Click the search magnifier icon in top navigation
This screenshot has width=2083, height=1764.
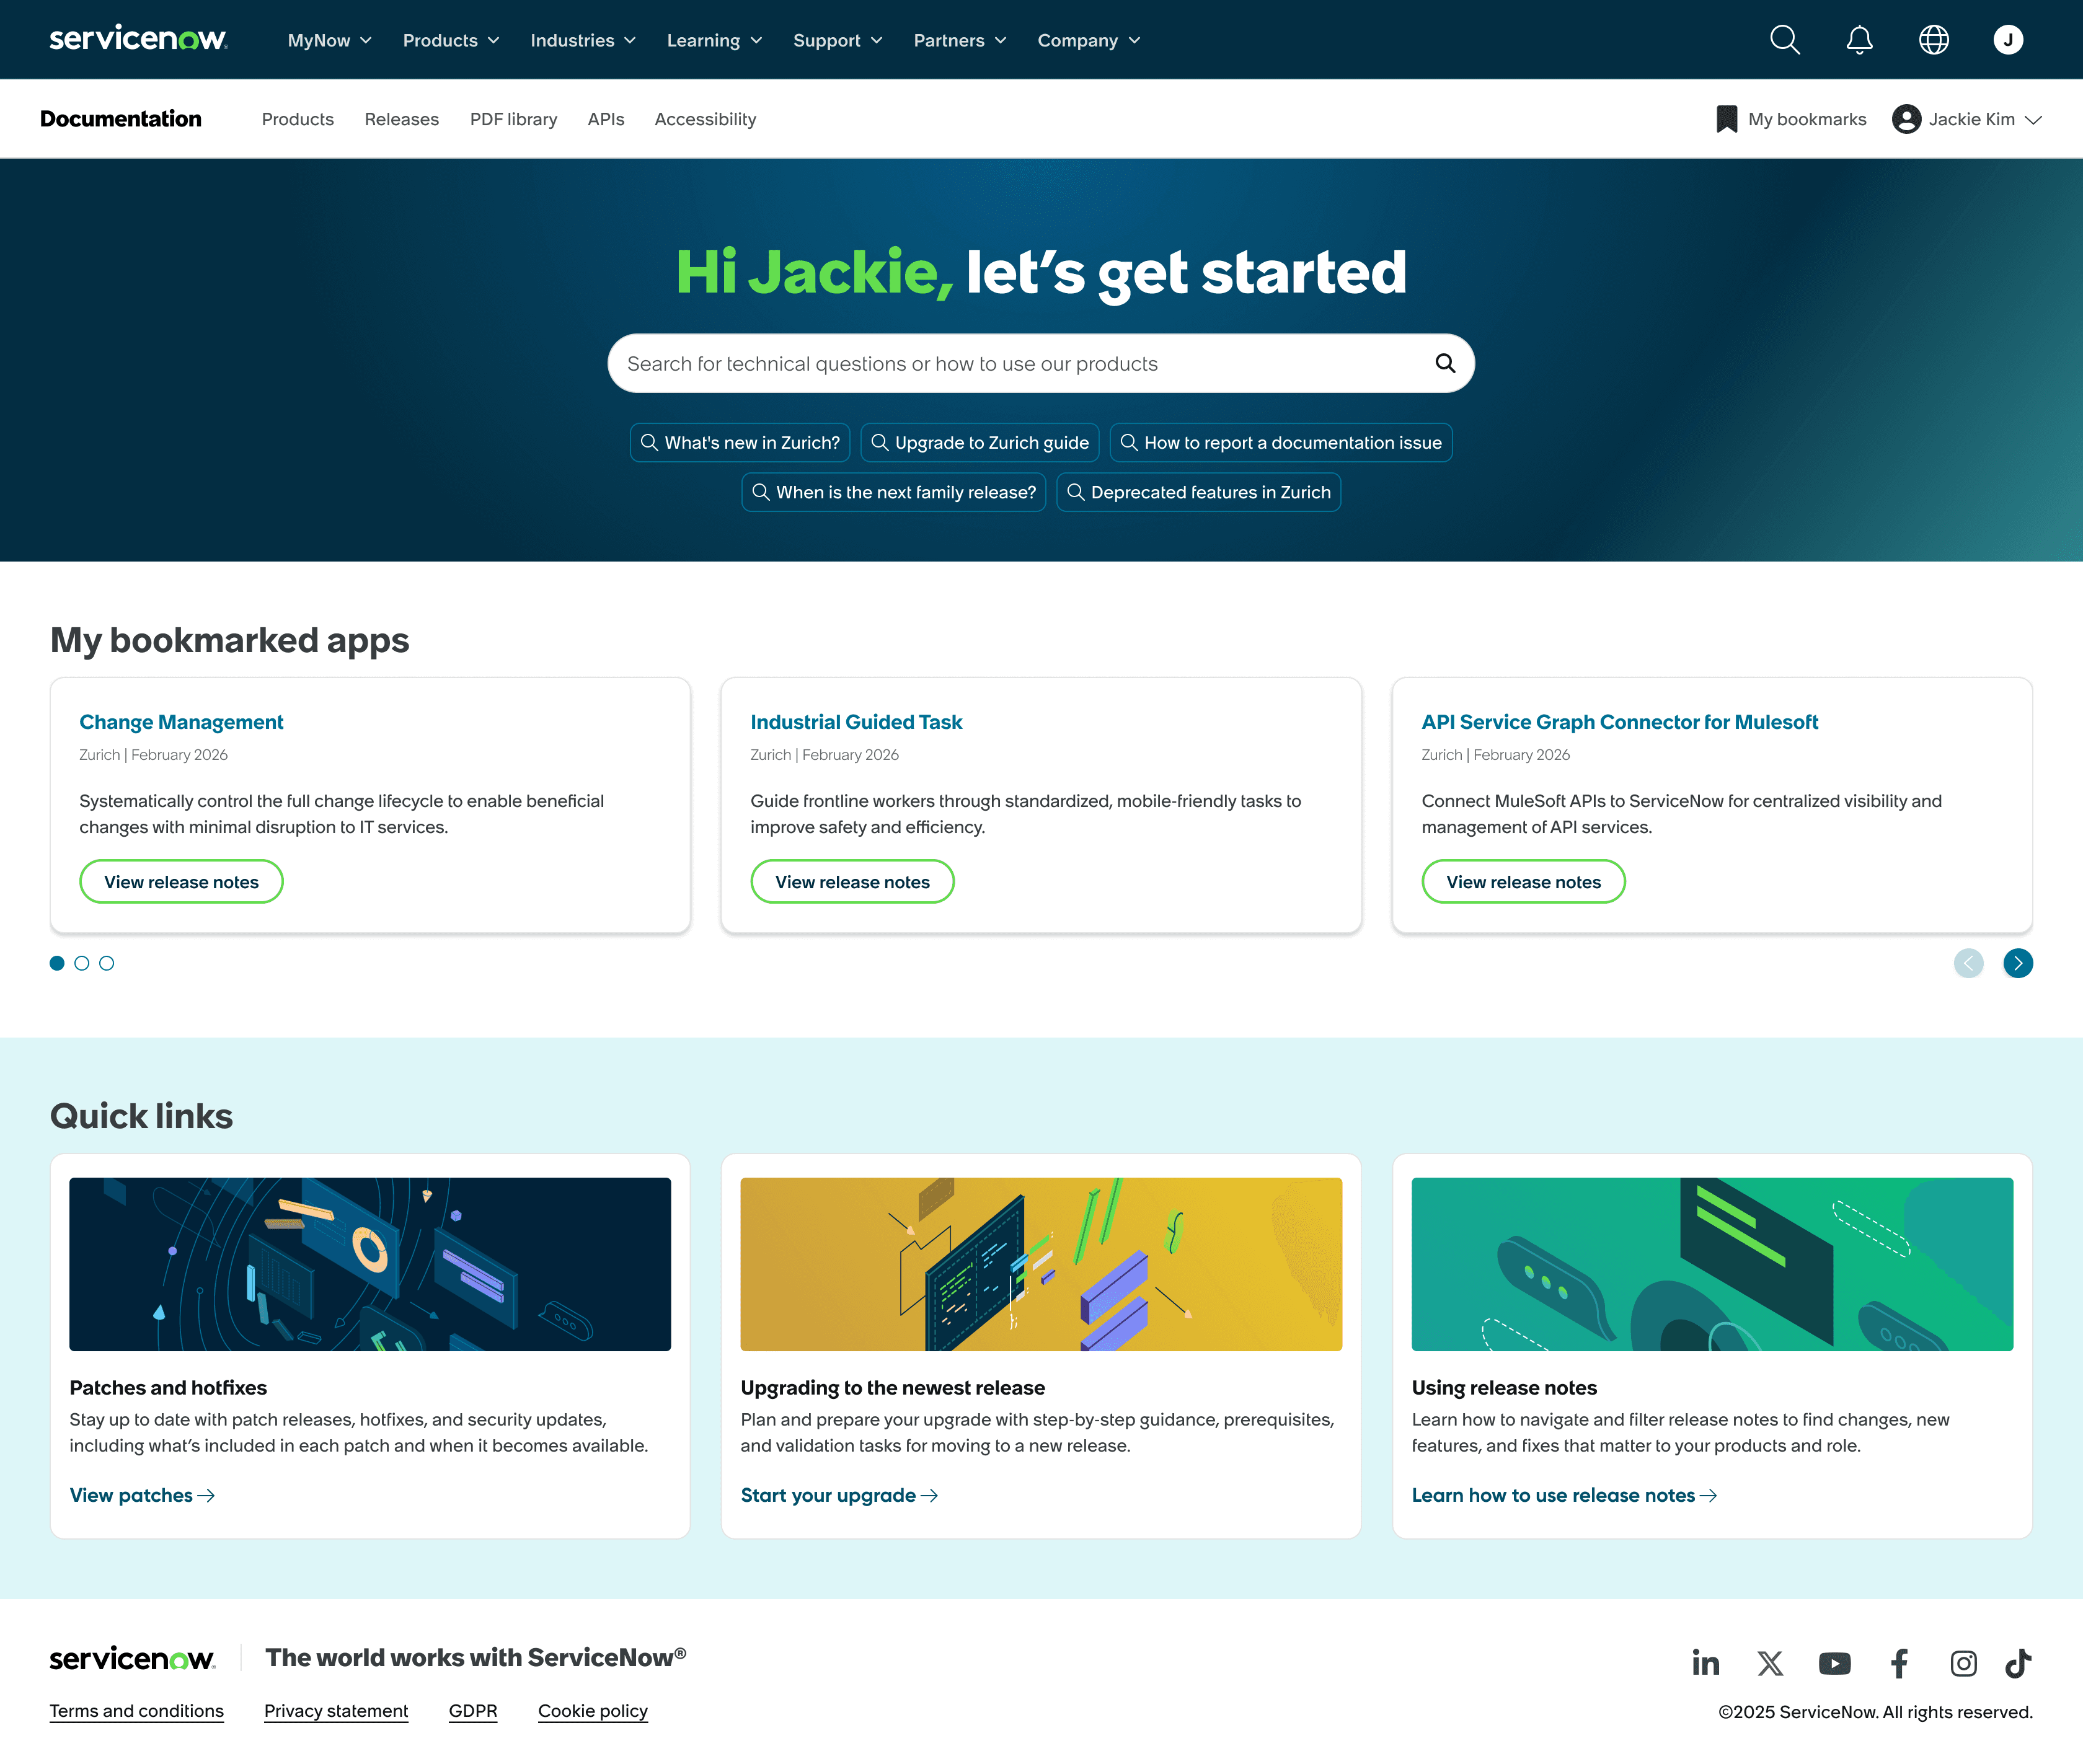click(1784, 40)
